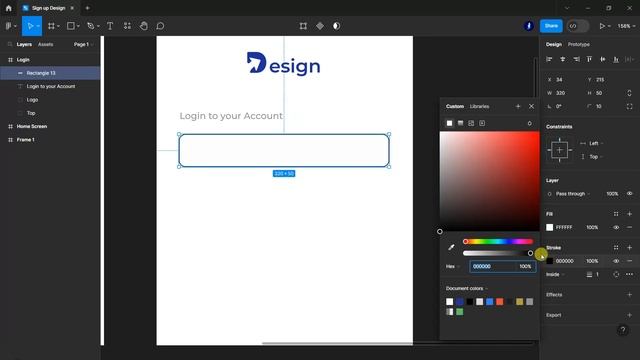Pick the orange document color swatch
Image resolution: width=640 pixels, height=360 pixels.
(500, 302)
